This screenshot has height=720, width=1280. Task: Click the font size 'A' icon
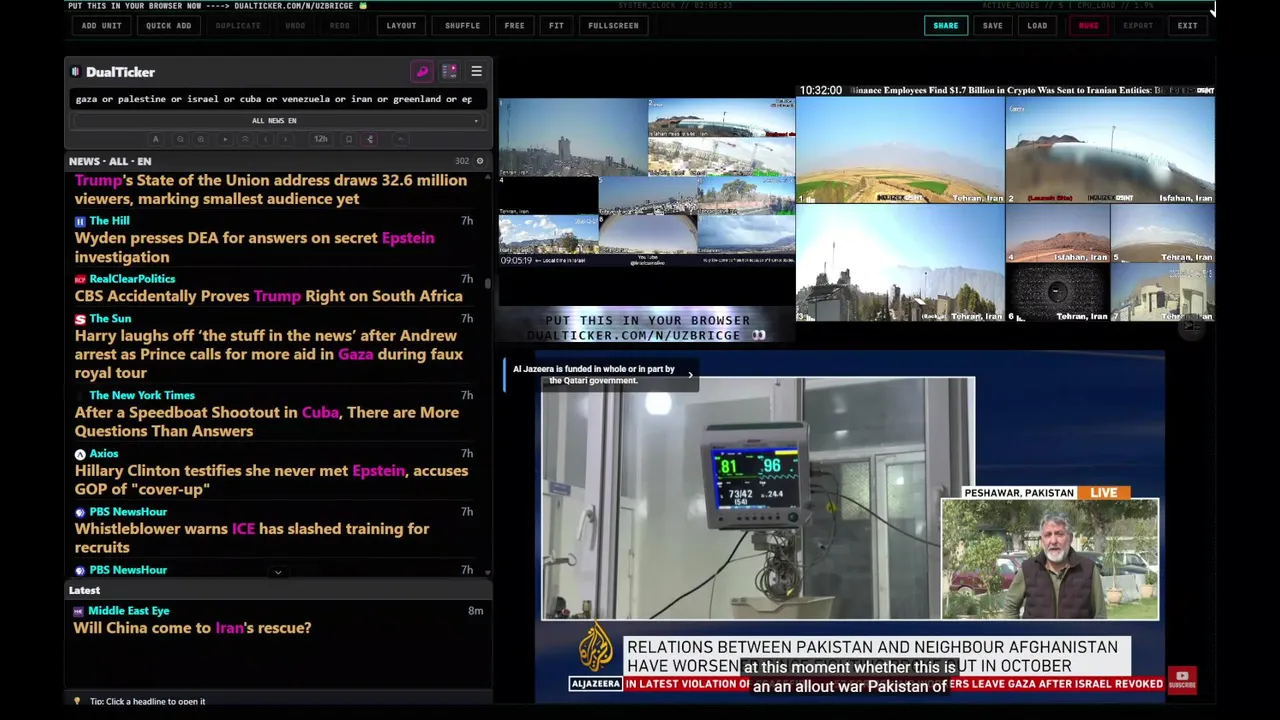pyautogui.click(x=155, y=139)
